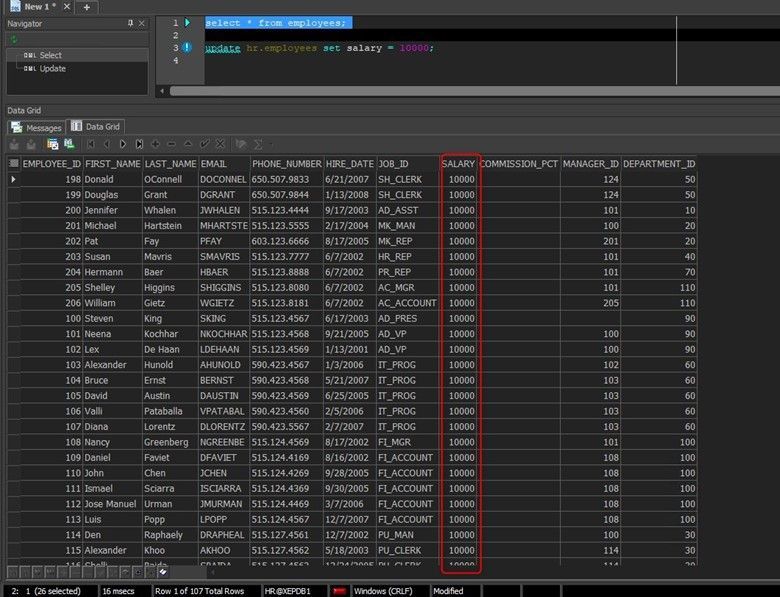Click the Excel export icon in grid toolbar

69,144
